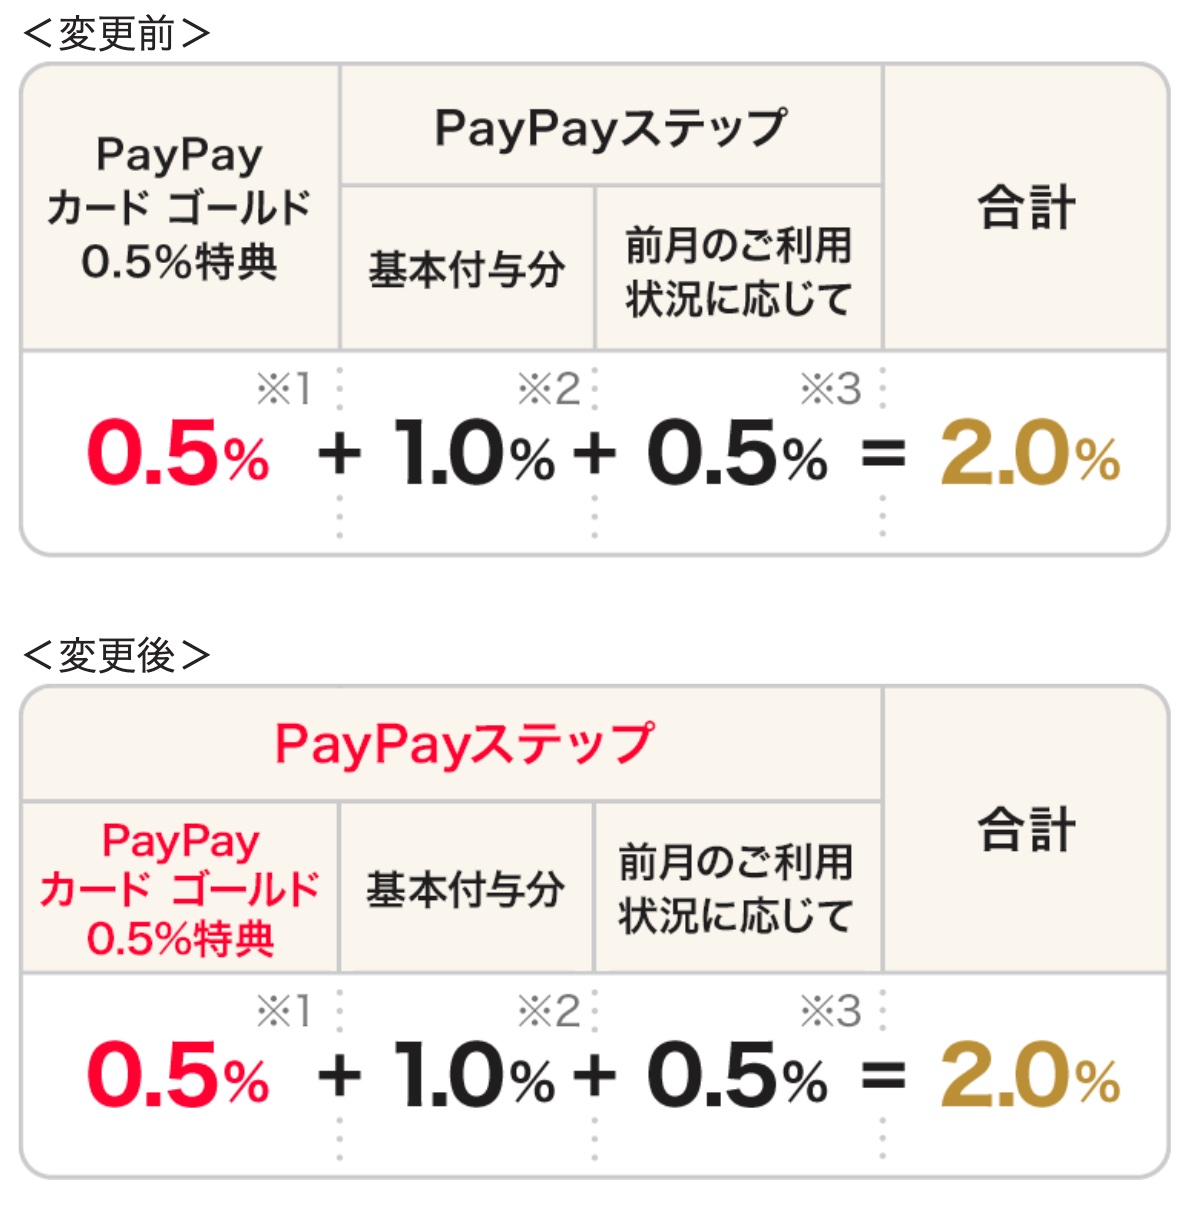Click ※3 footnote marker in bottom table
Viewport: 1189px width, 1209px height.
point(830,1011)
